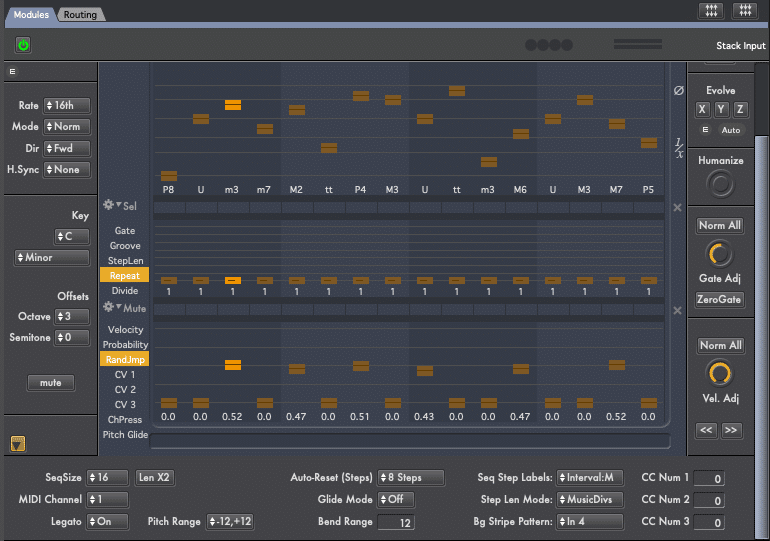This screenshot has width=770, height=541.
Task: Toggle the green power button
Action: coord(23,45)
